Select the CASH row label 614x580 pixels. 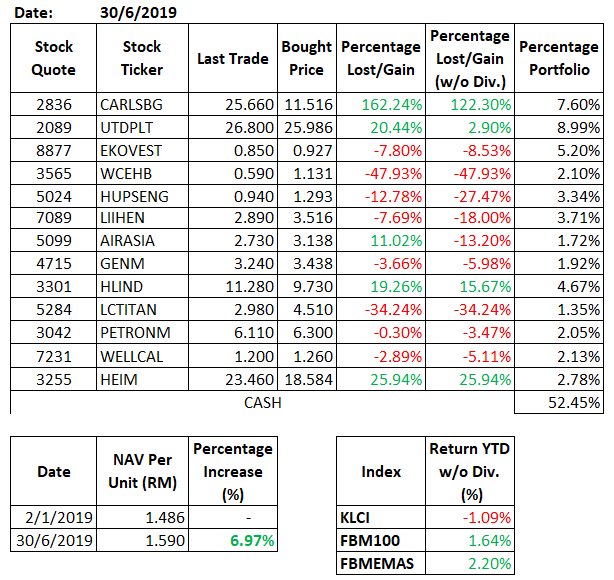point(262,403)
